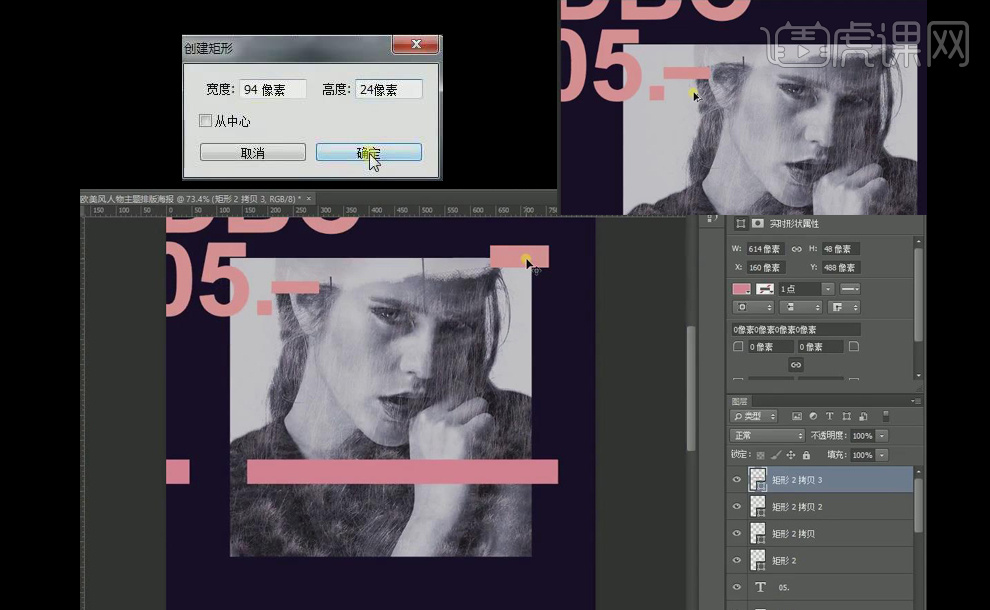
Task: Toggle the layer filtering switch
Action: (886, 416)
